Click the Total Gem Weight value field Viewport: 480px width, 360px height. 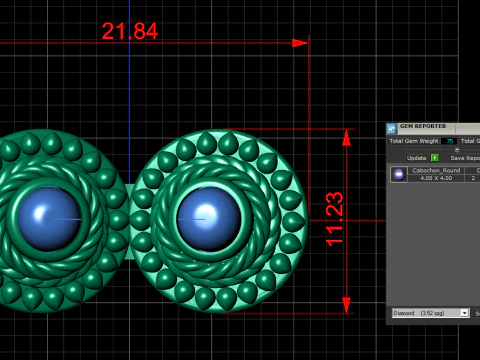click(x=449, y=141)
